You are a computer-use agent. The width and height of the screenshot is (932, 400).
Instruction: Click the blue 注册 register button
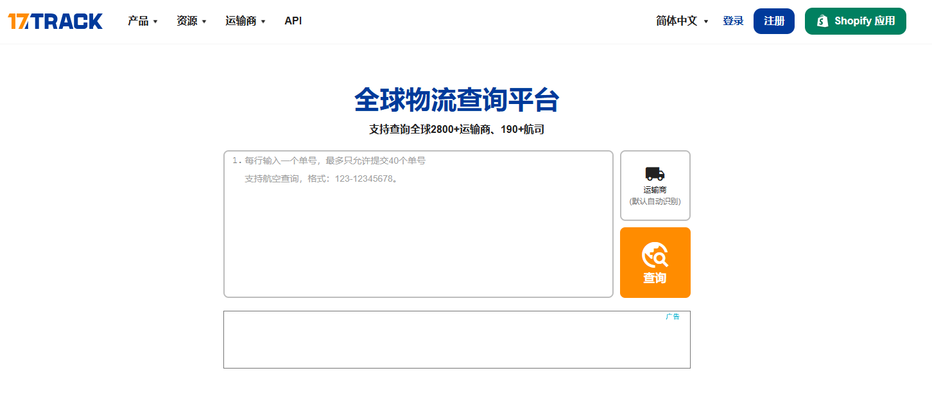tap(774, 21)
